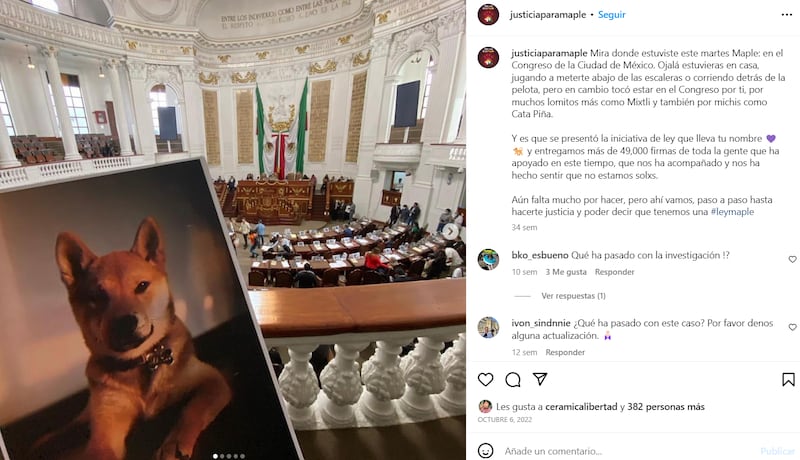
Task: Open justiciaparamaple profile picture in header
Action: 488,14
